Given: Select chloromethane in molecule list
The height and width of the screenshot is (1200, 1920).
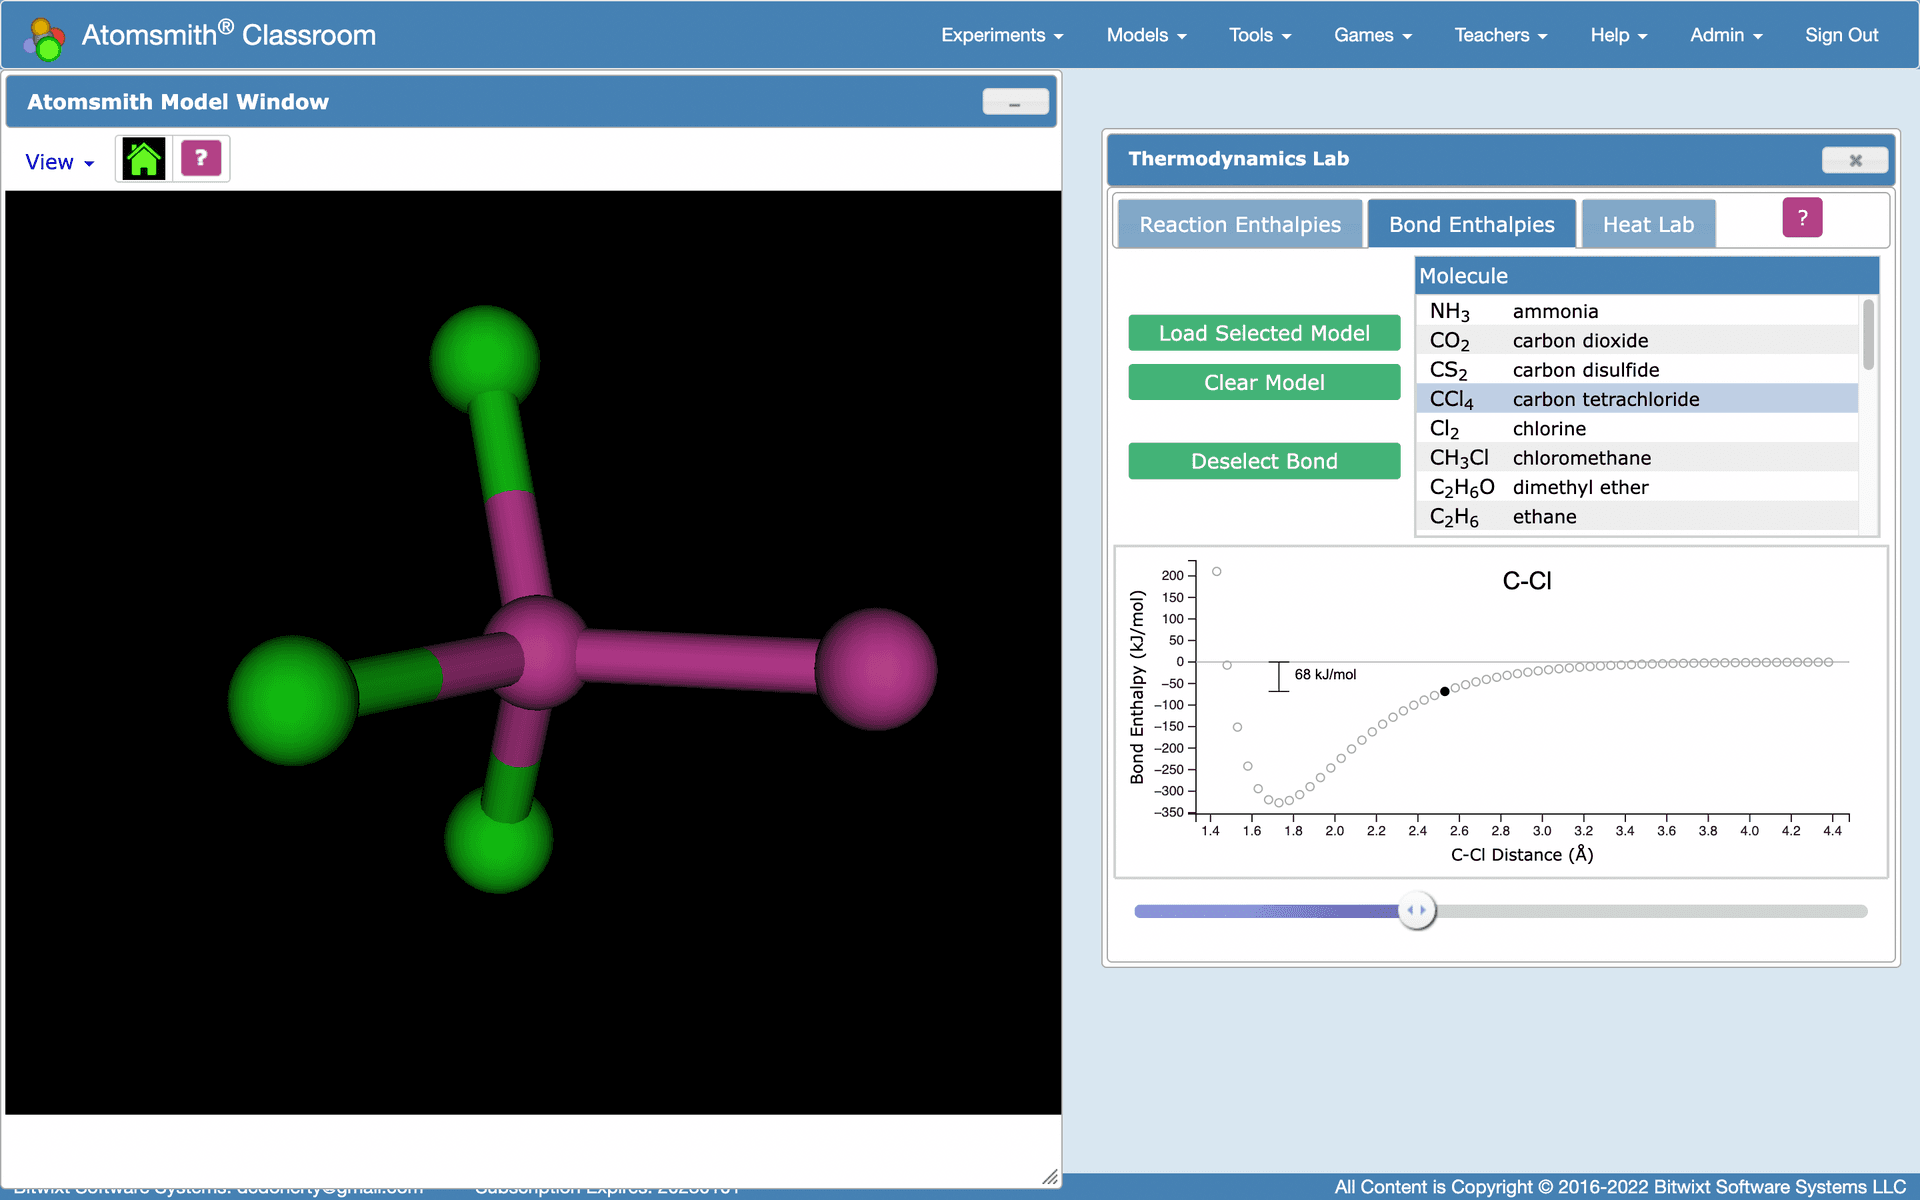Looking at the screenshot, I should (x=1637, y=458).
